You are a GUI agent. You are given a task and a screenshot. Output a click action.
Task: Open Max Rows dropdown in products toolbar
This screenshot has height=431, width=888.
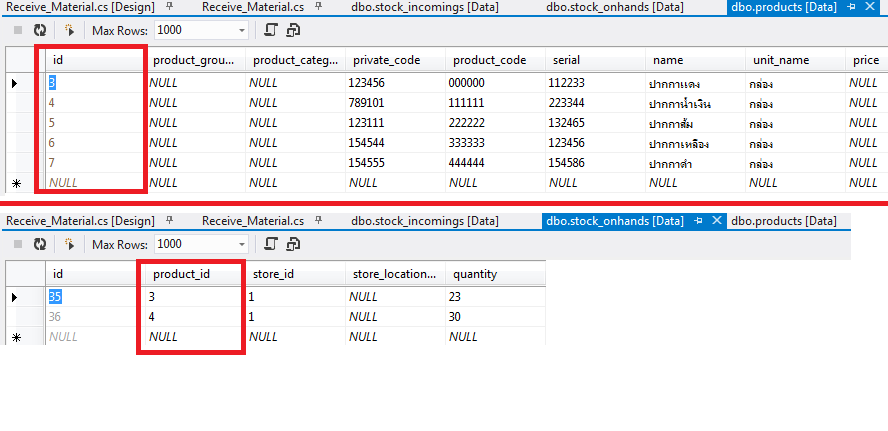point(241,31)
